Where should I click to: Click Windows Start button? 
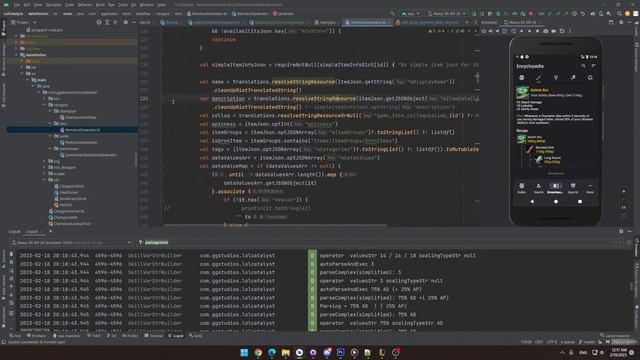pyautogui.click(x=244, y=352)
